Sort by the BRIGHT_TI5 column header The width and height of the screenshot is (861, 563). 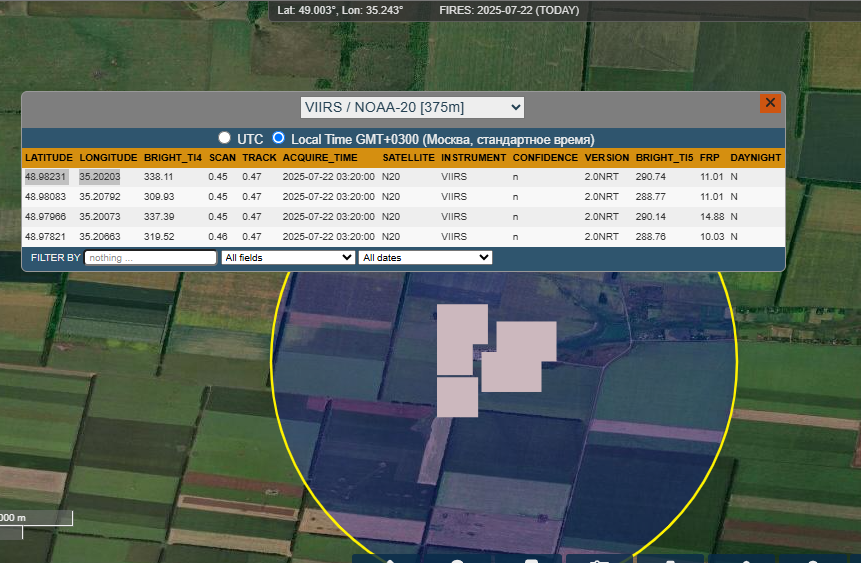coord(664,158)
